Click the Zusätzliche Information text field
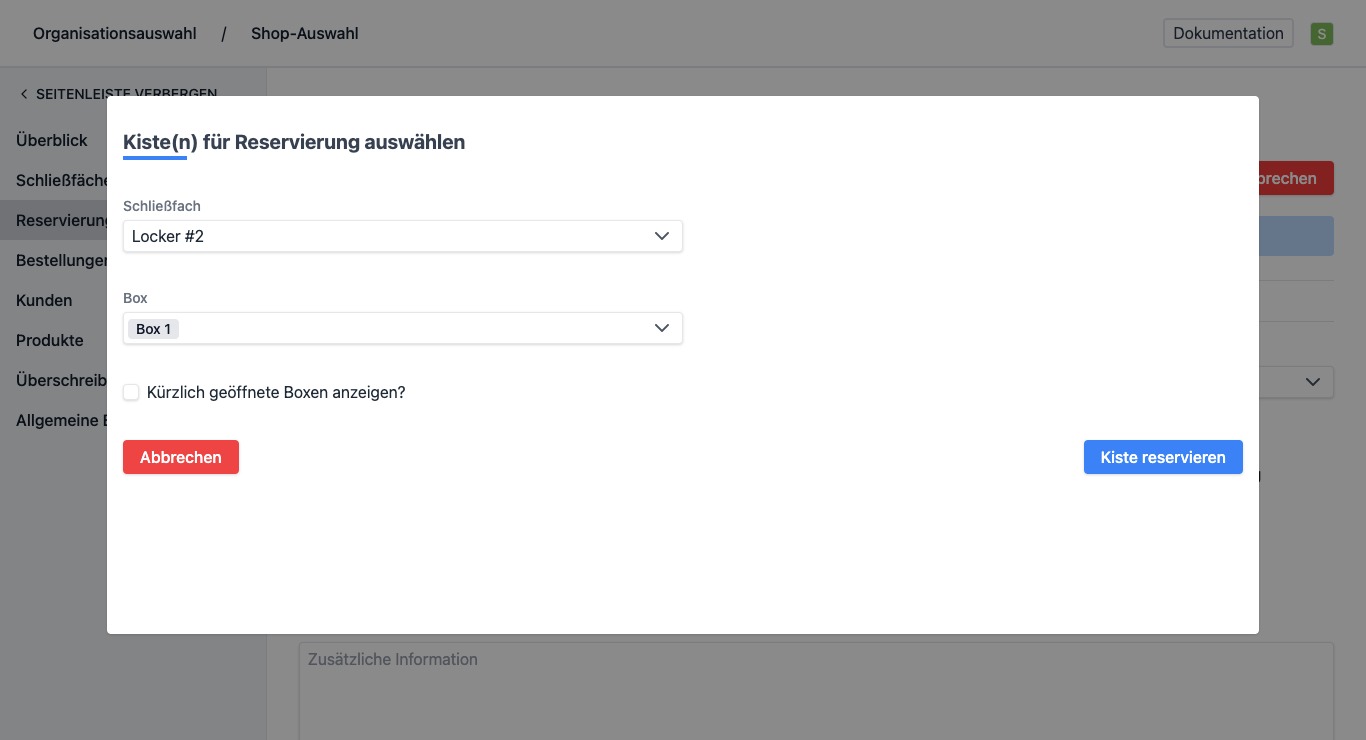1366x740 pixels. pos(815,690)
